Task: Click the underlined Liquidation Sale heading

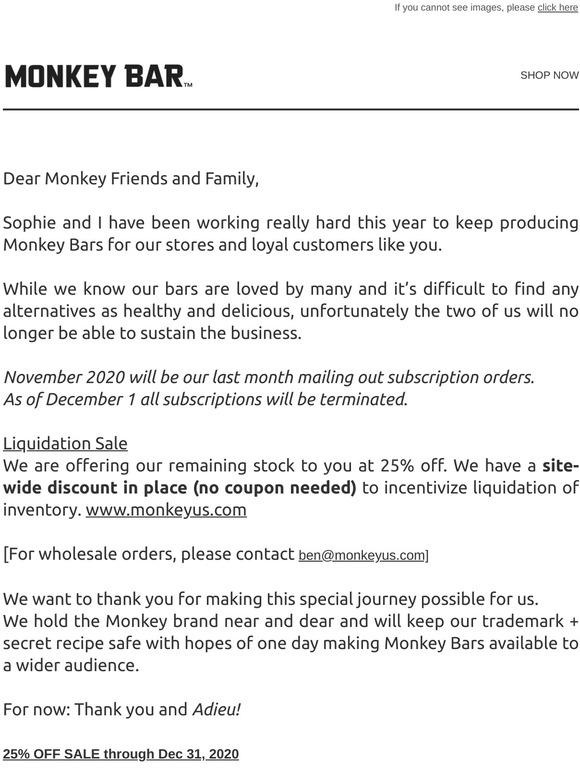Action: pos(65,443)
